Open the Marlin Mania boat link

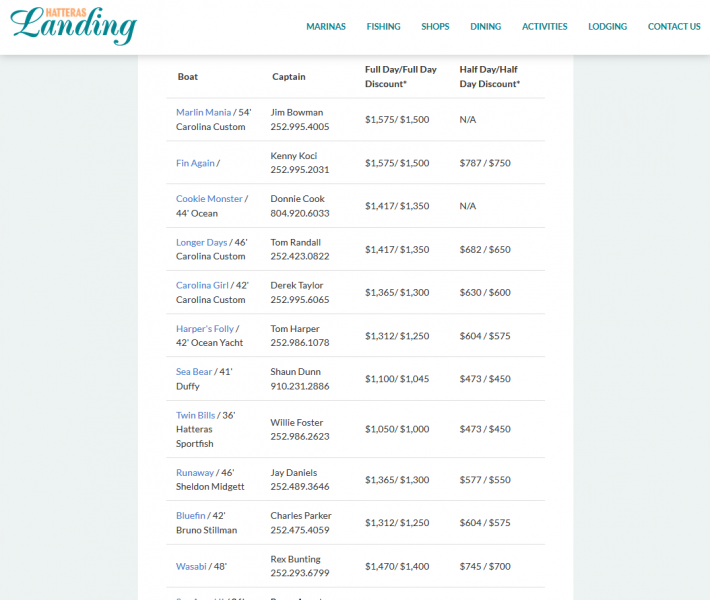[x=203, y=112]
